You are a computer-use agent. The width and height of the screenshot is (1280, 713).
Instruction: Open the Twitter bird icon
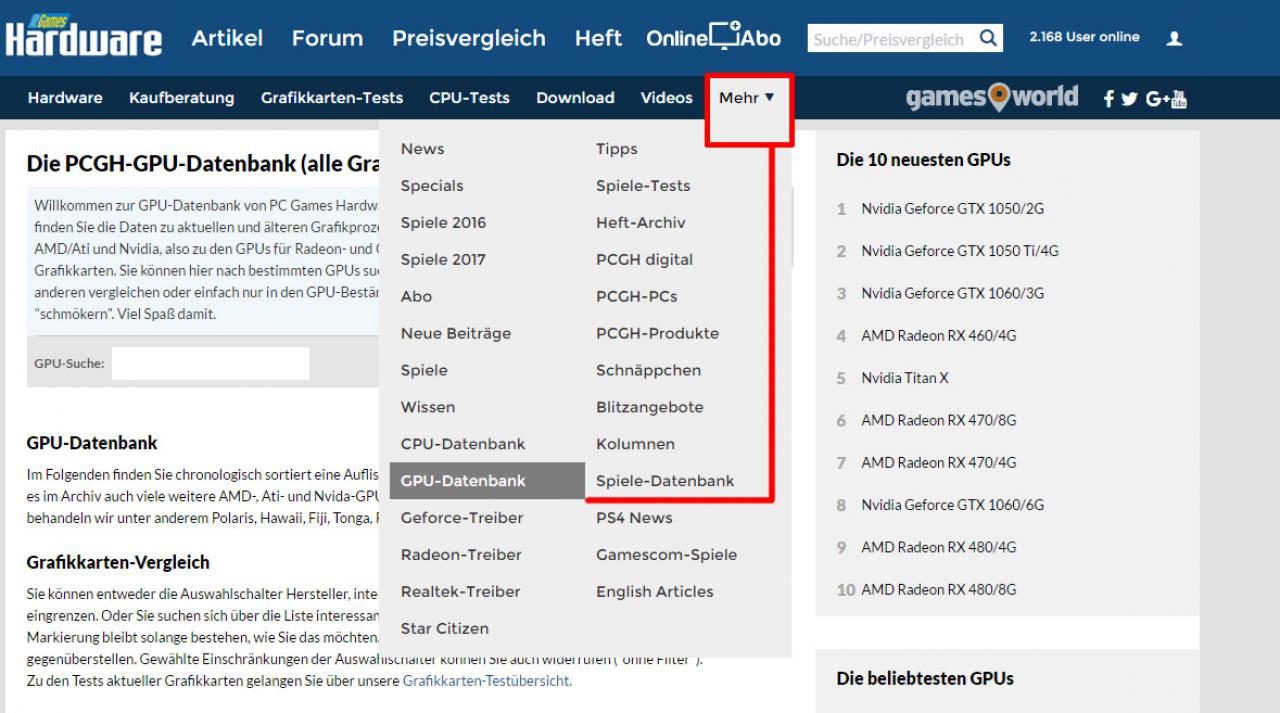click(x=1129, y=98)
